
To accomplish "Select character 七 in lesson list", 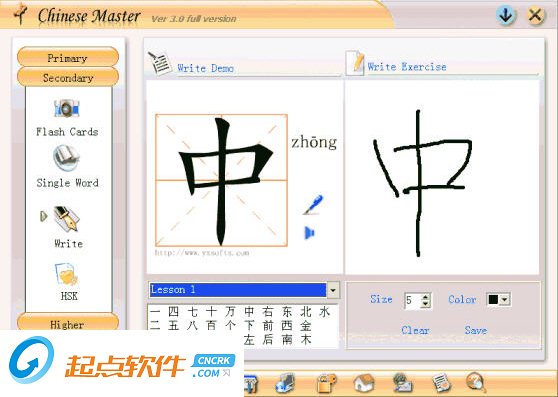I will coord(192,312).
